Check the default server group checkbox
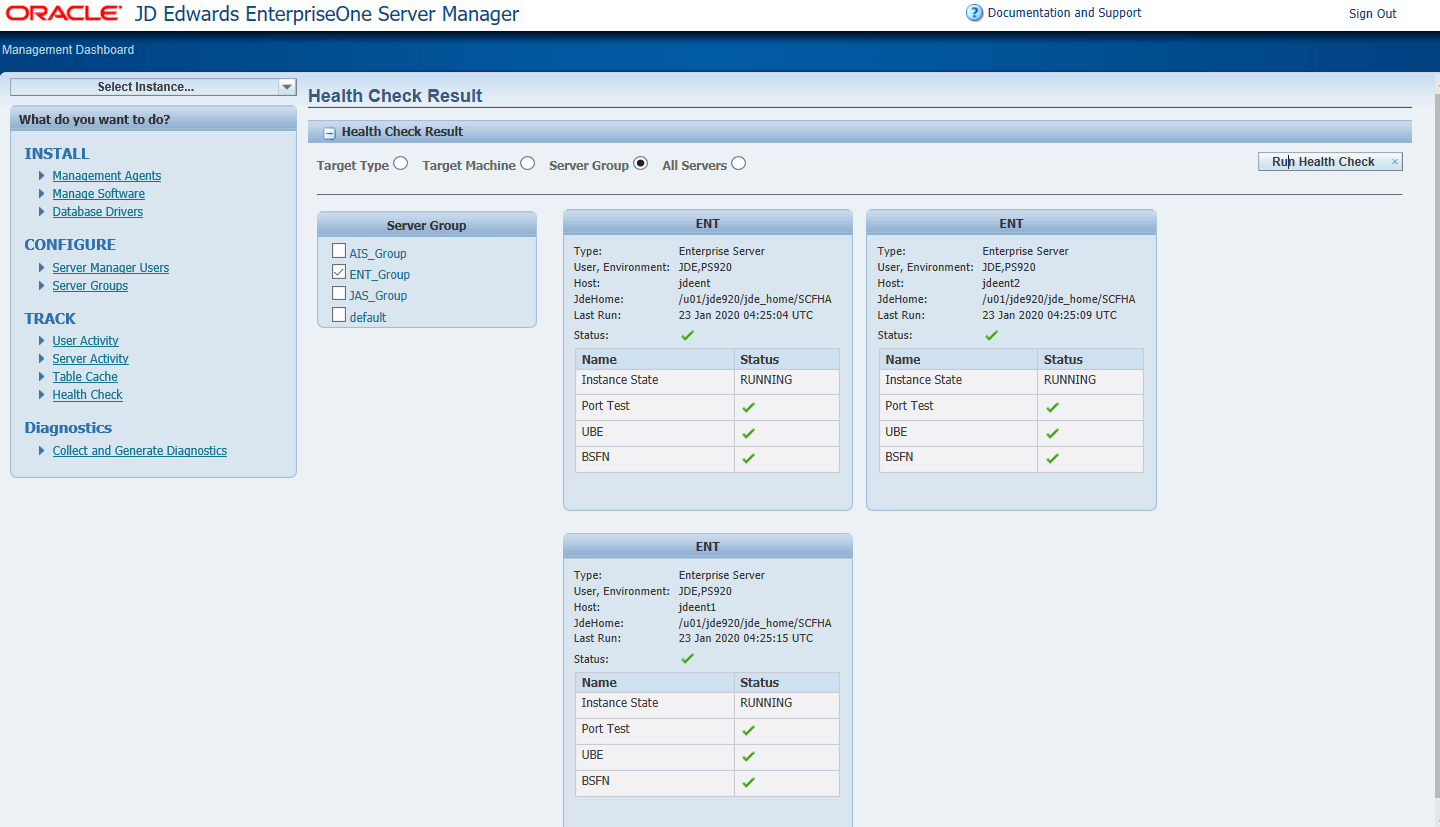The image size is (1440, 827). (339, 314)
